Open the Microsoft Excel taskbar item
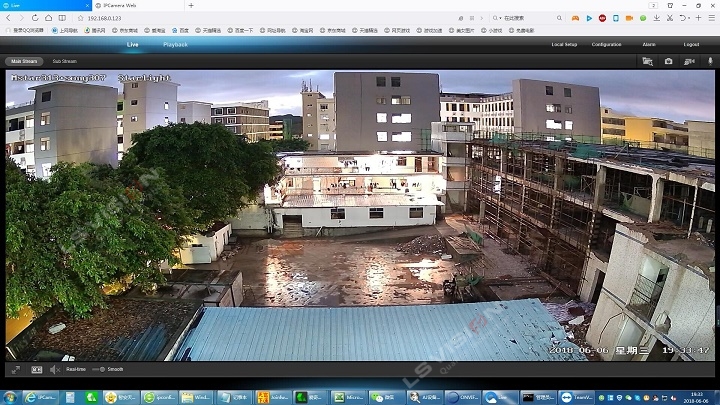720x405 pixels. [x=349, y=397]
